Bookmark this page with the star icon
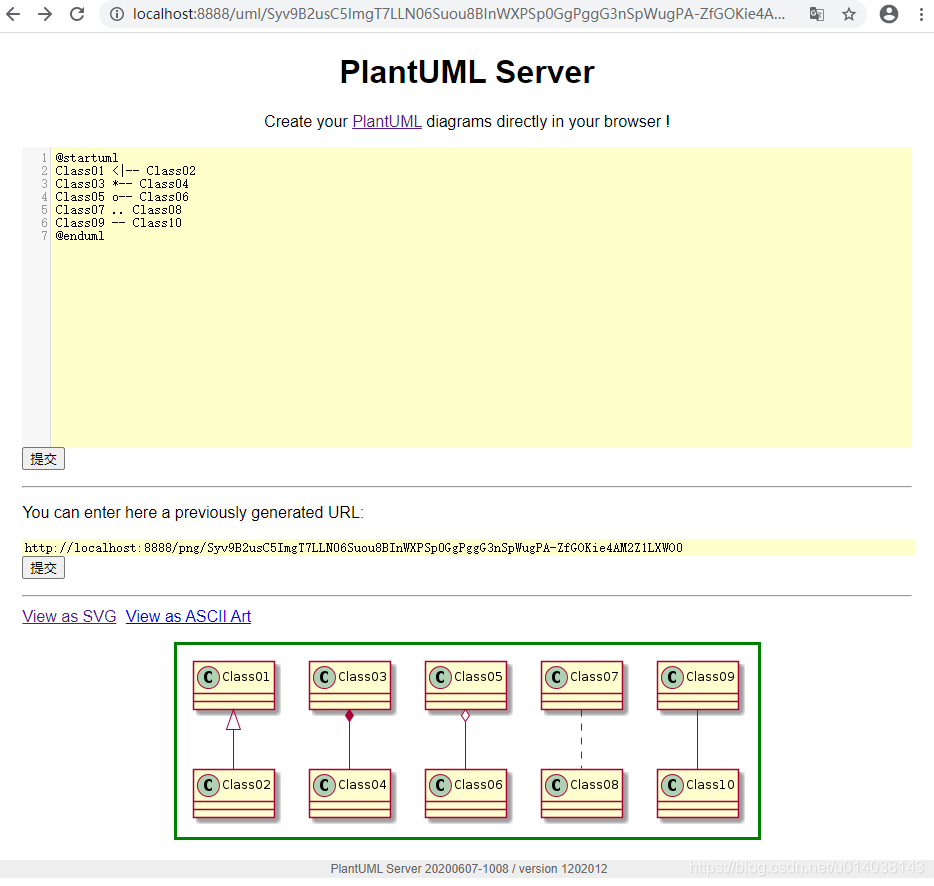Screen dimensions: 934x886 (849, 14)
